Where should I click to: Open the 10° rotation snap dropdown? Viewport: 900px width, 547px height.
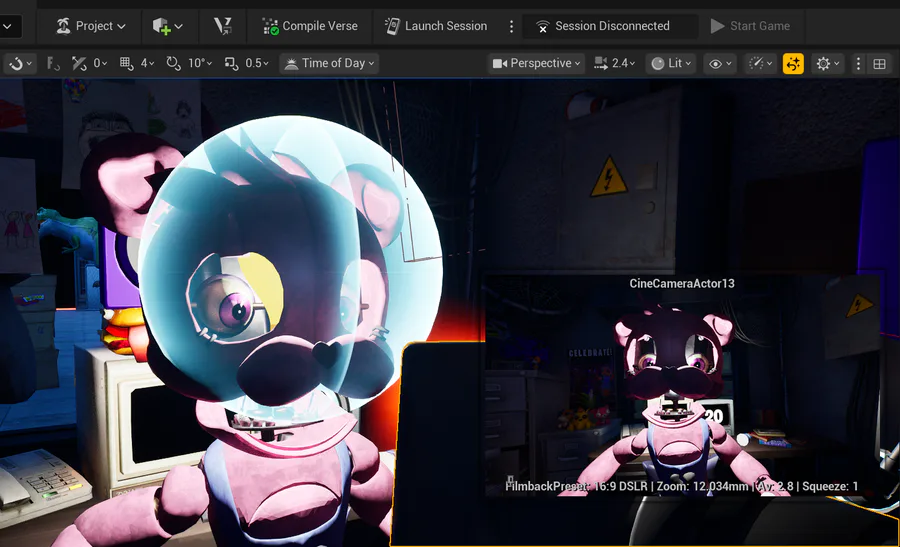200,63
